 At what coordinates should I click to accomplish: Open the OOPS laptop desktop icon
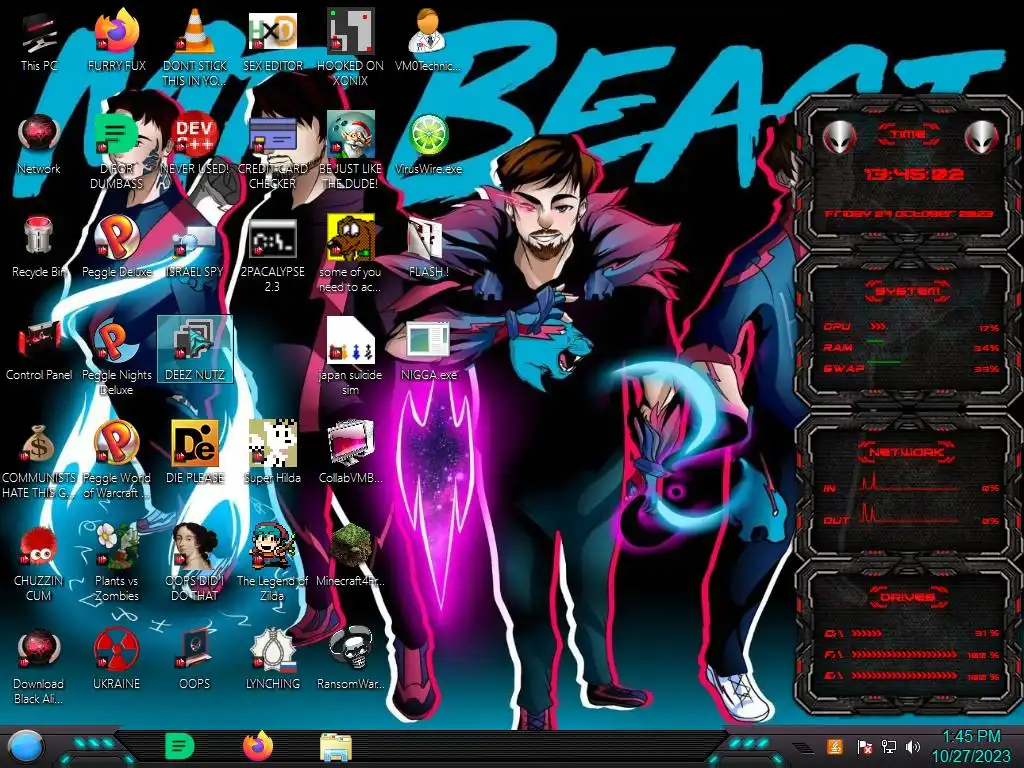(x=195, y=660)
